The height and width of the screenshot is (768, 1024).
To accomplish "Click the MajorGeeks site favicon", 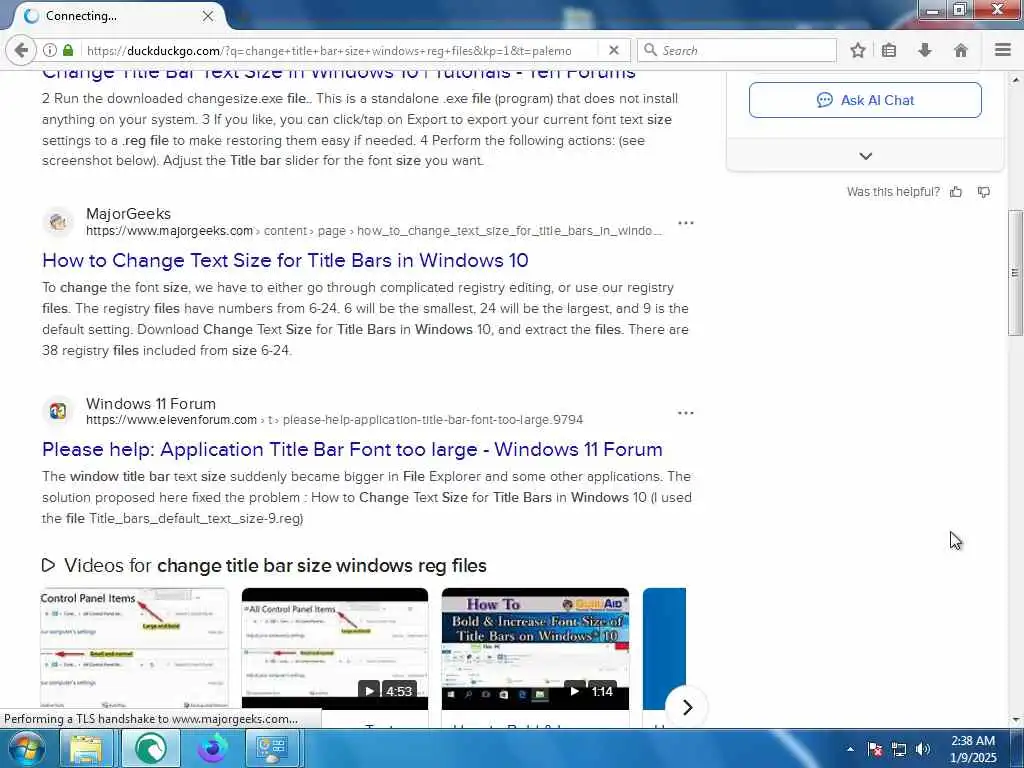I will click(58, 222).
